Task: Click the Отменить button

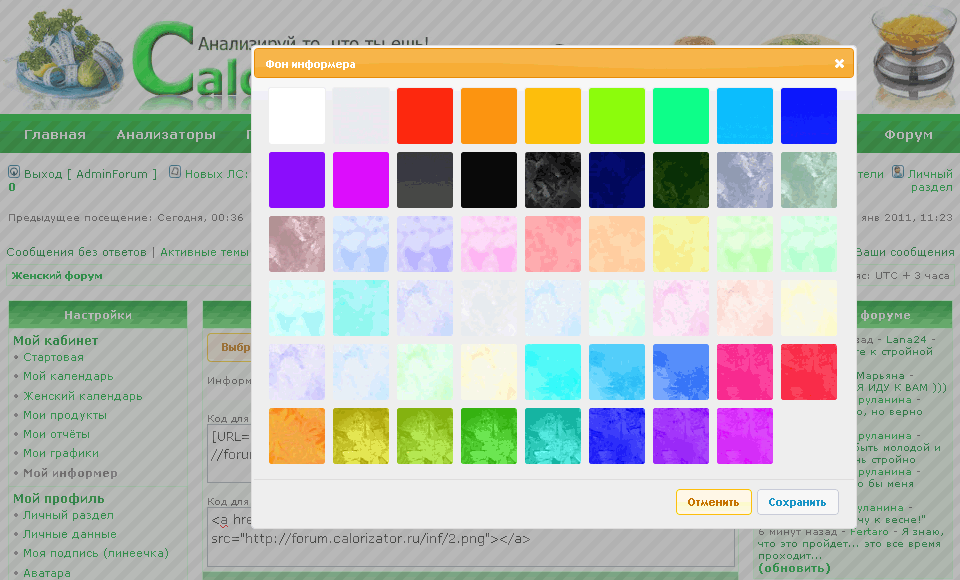Action: point(713,502)
